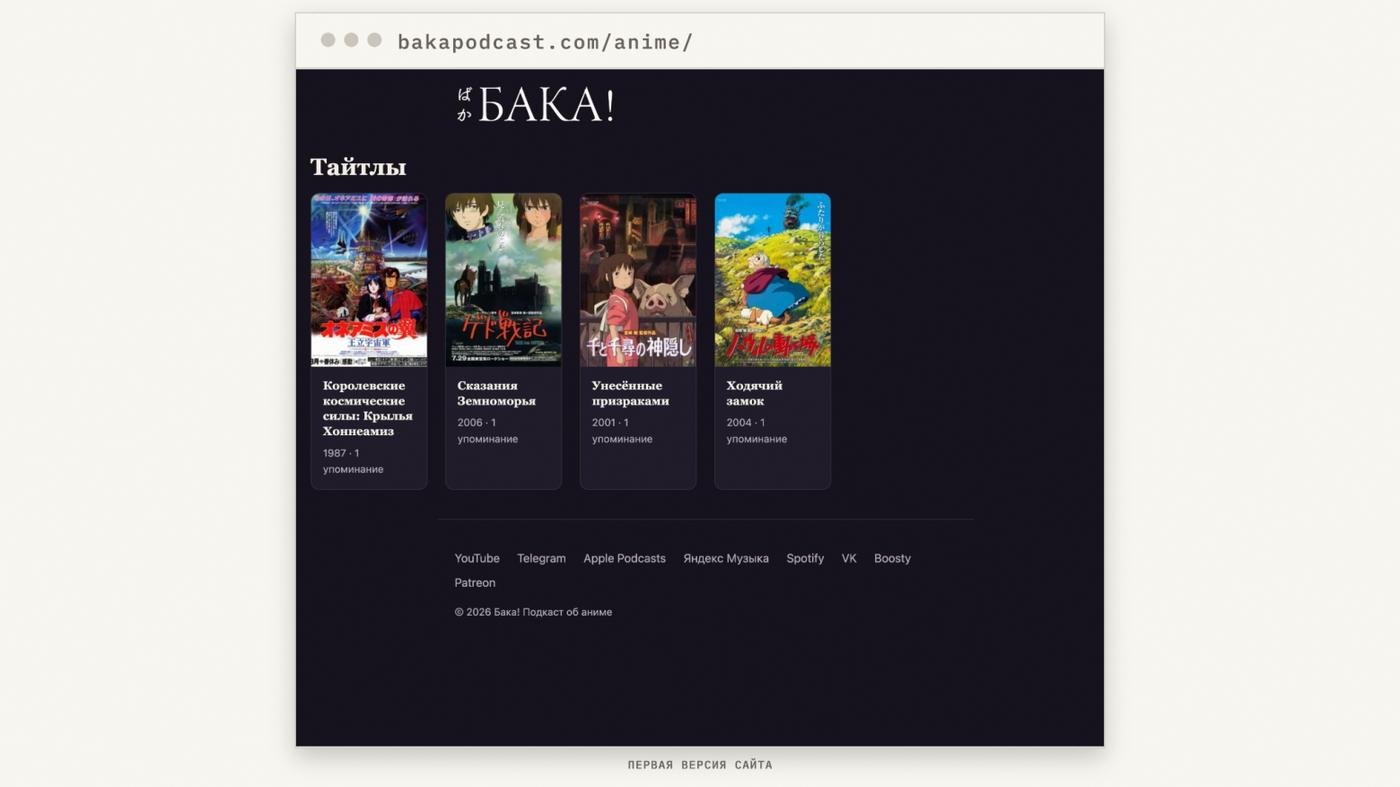Open the Apple Podcasts footer link

(x=624, y=558)
